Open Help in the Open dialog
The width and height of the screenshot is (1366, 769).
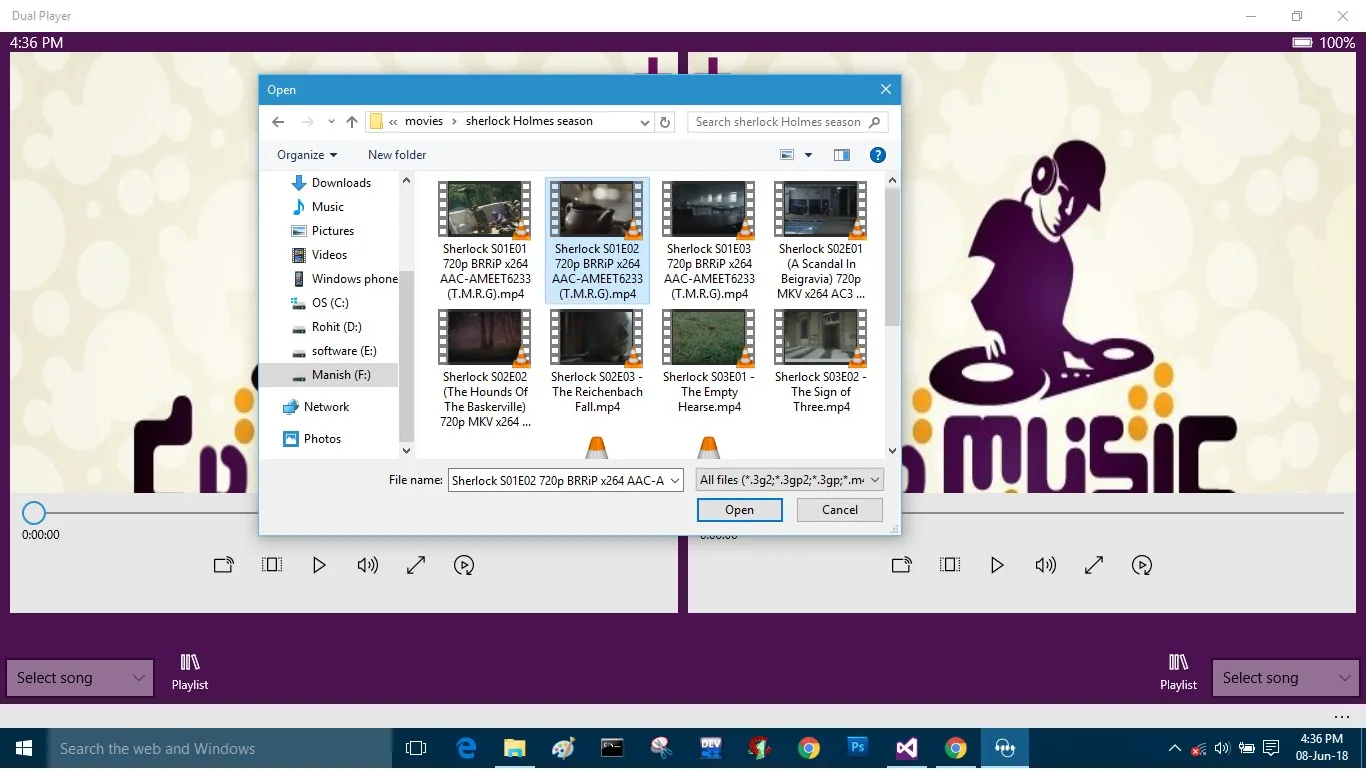click(x=878, y=155)
